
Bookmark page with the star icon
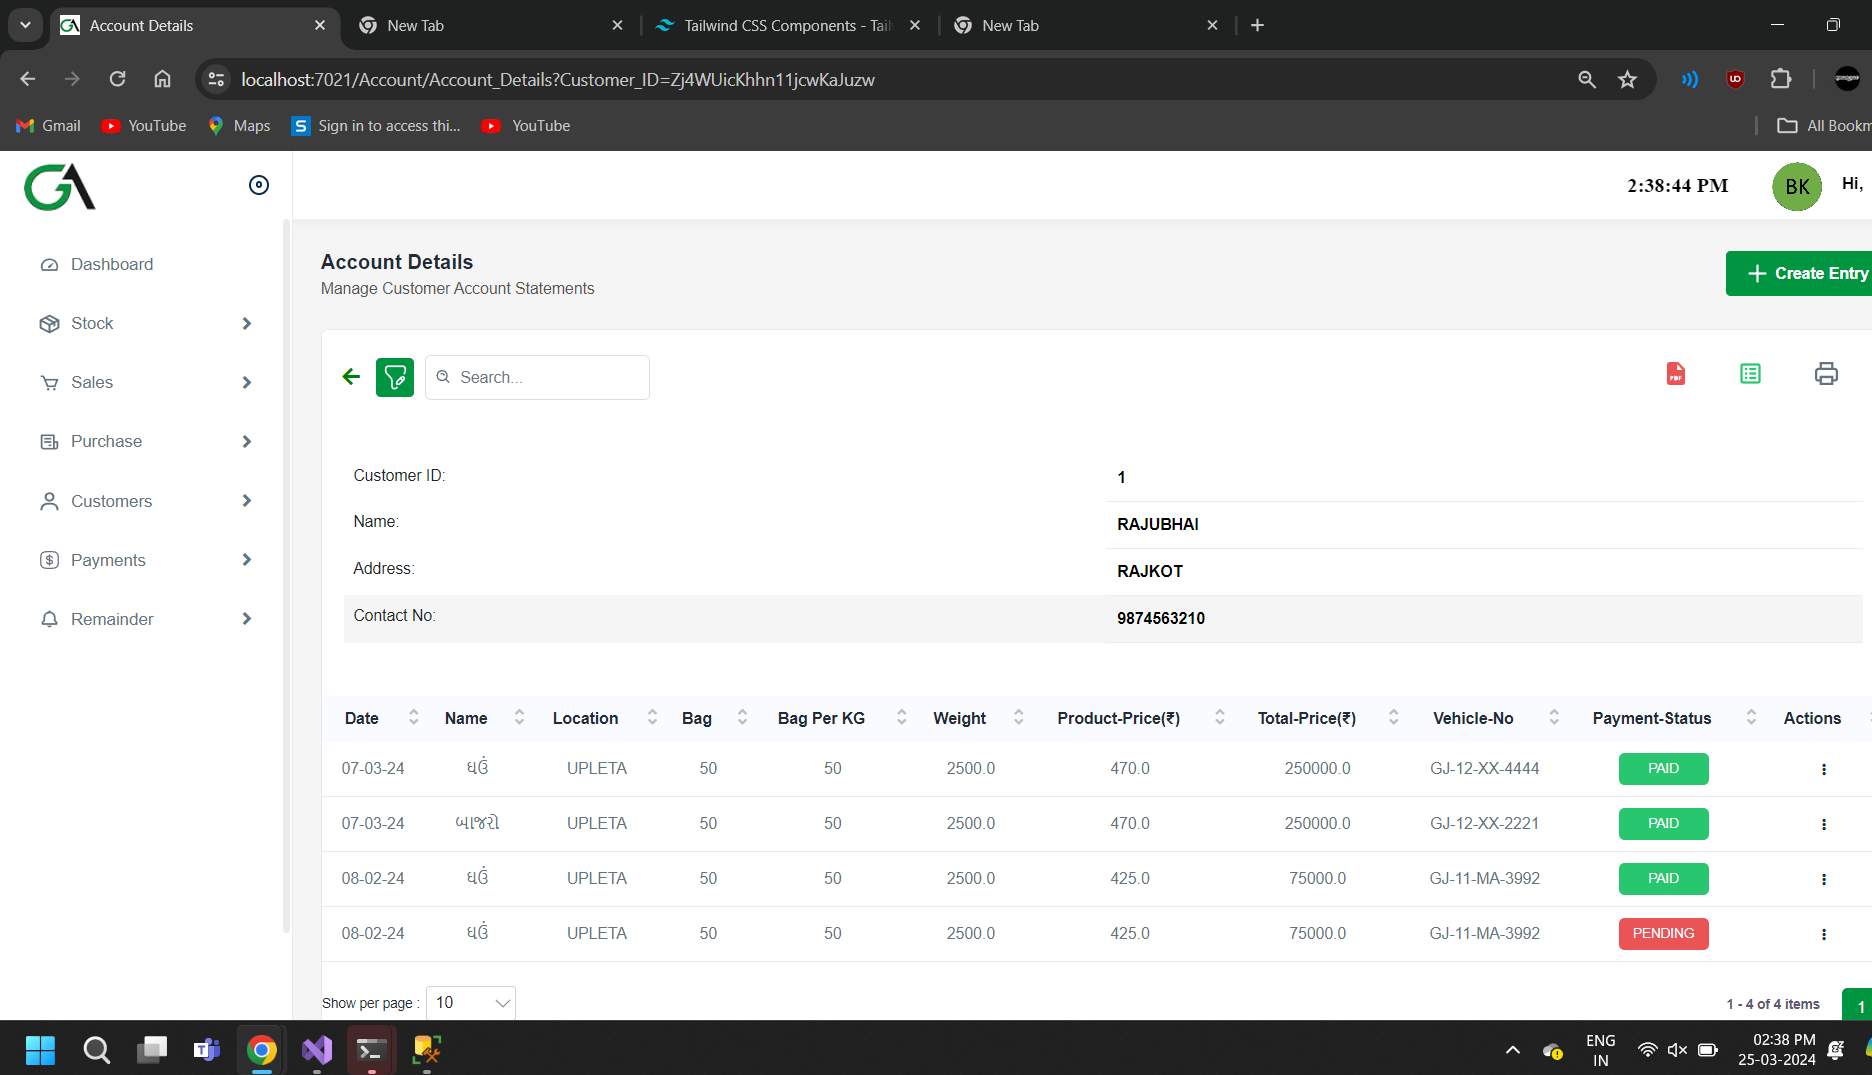(1628, 79)
